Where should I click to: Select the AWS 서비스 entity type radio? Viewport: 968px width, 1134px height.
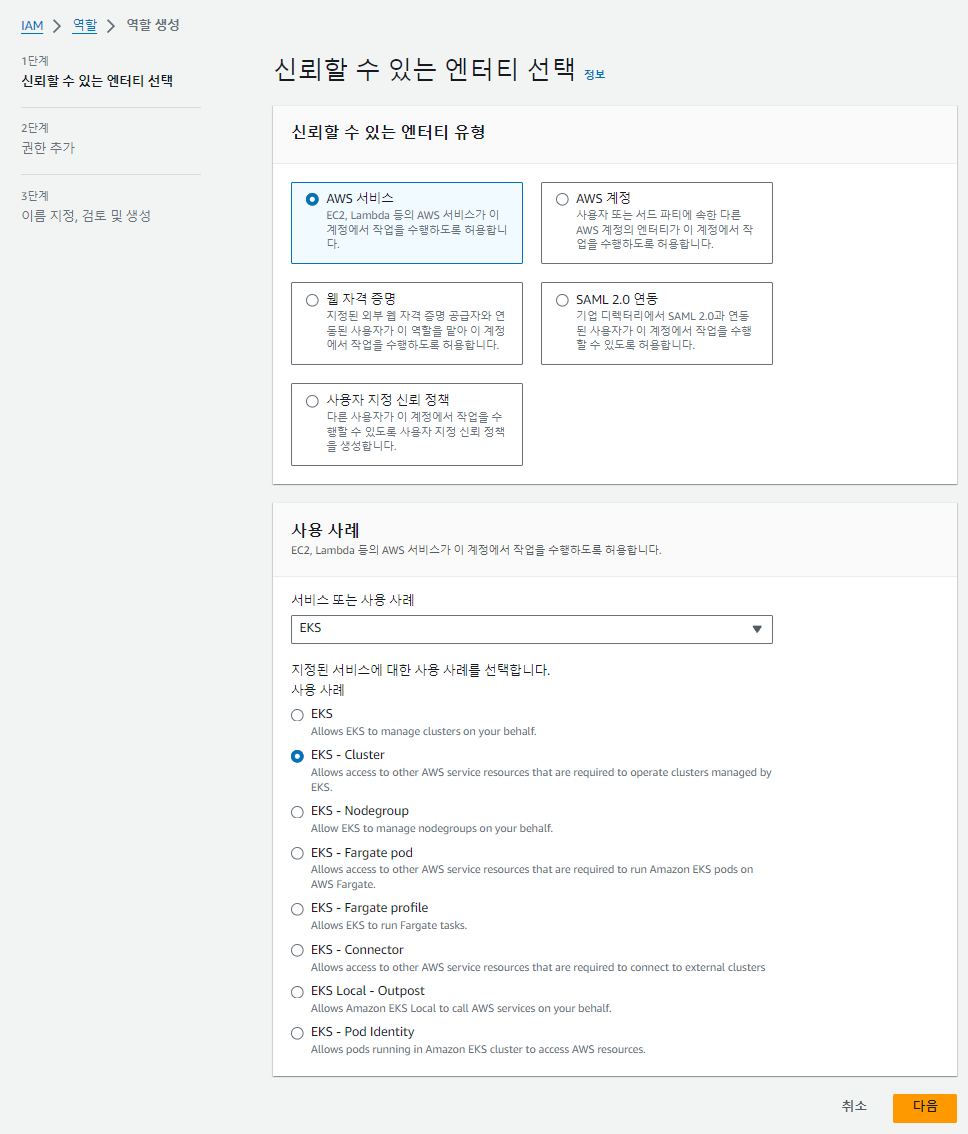click(x=312, y=199)
